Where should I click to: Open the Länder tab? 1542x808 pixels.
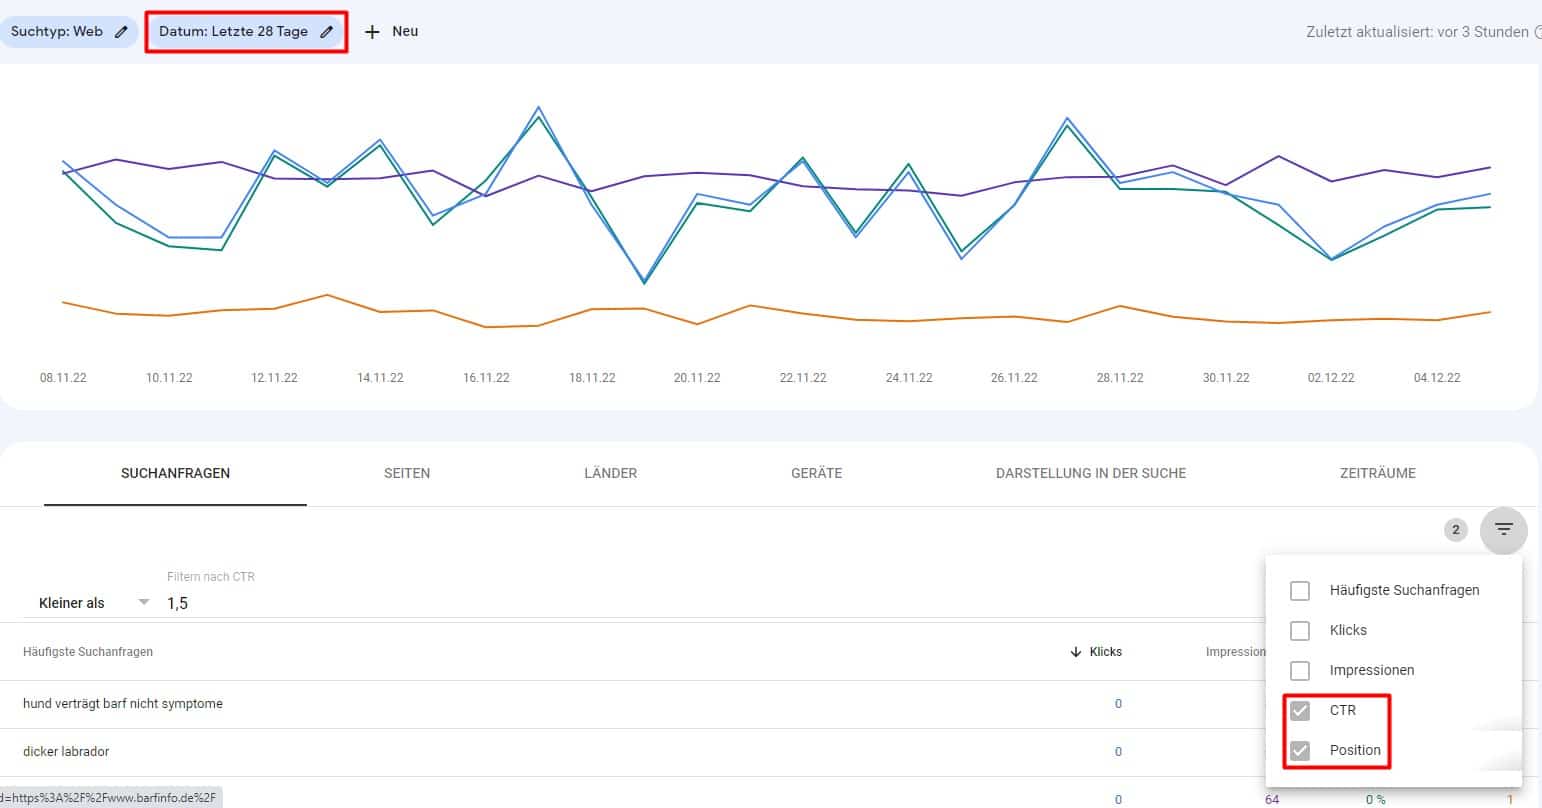click(610, 473)
